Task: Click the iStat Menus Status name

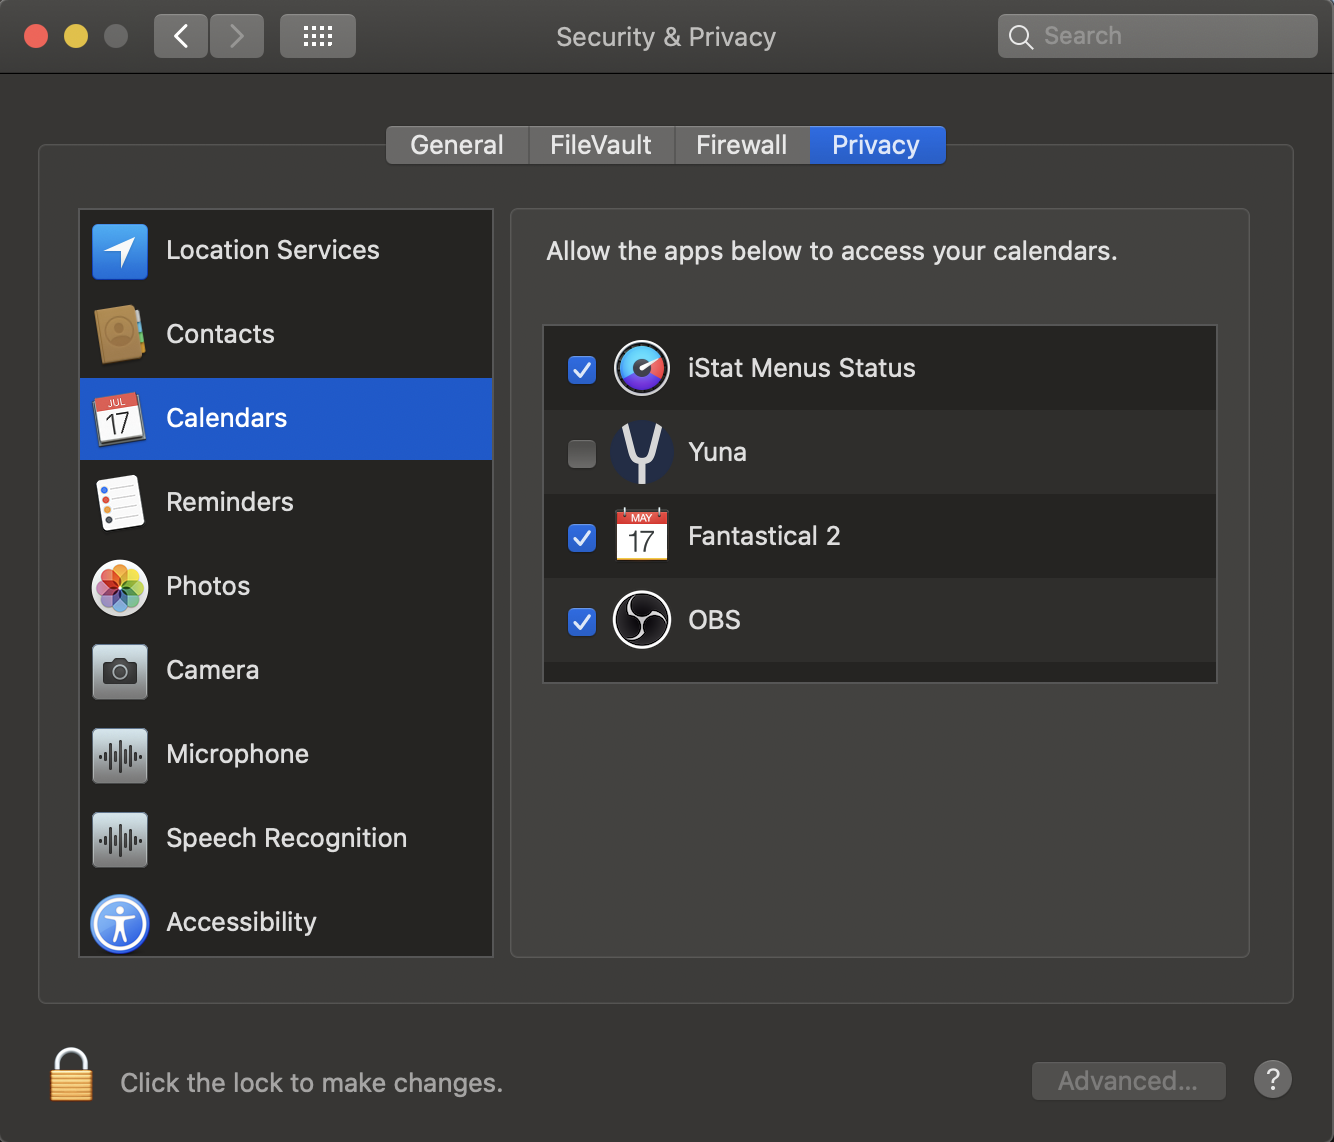Action: (802, 368)
